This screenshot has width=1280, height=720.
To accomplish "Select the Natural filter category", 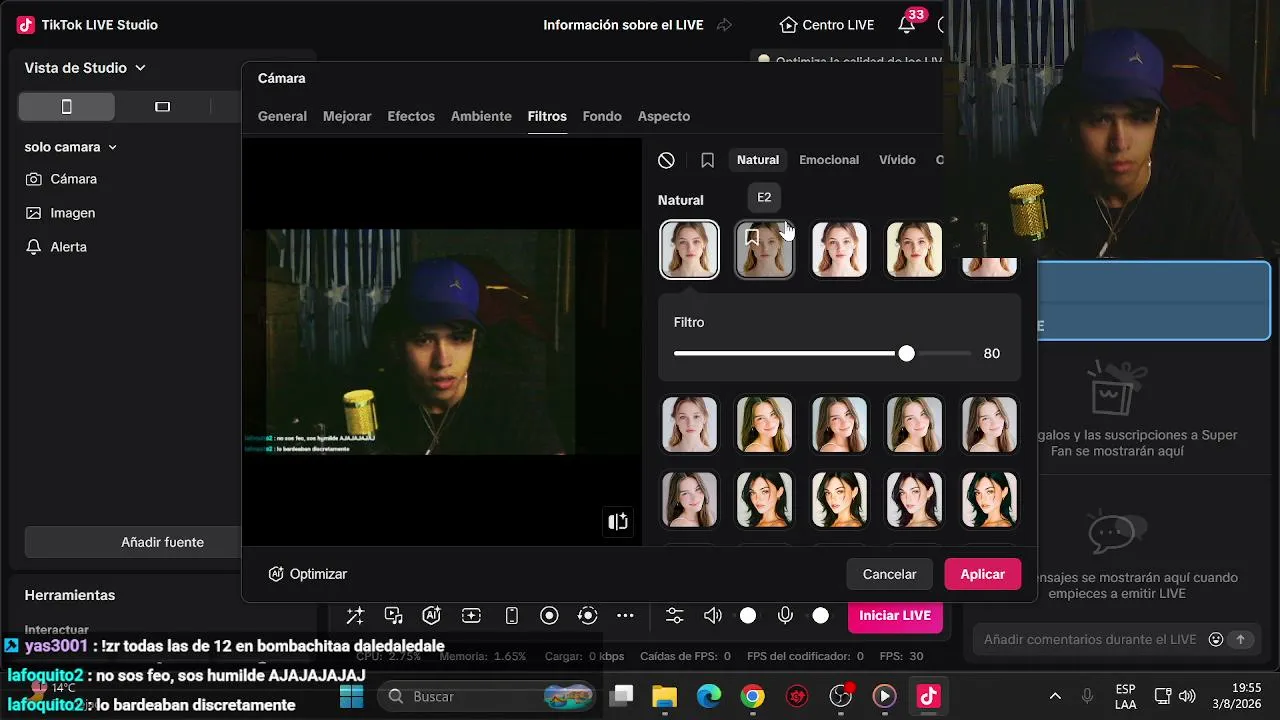I will point(758,160).
